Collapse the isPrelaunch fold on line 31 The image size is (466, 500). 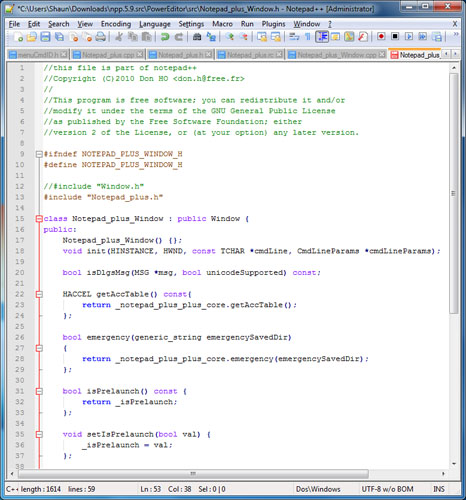[39, 391]
